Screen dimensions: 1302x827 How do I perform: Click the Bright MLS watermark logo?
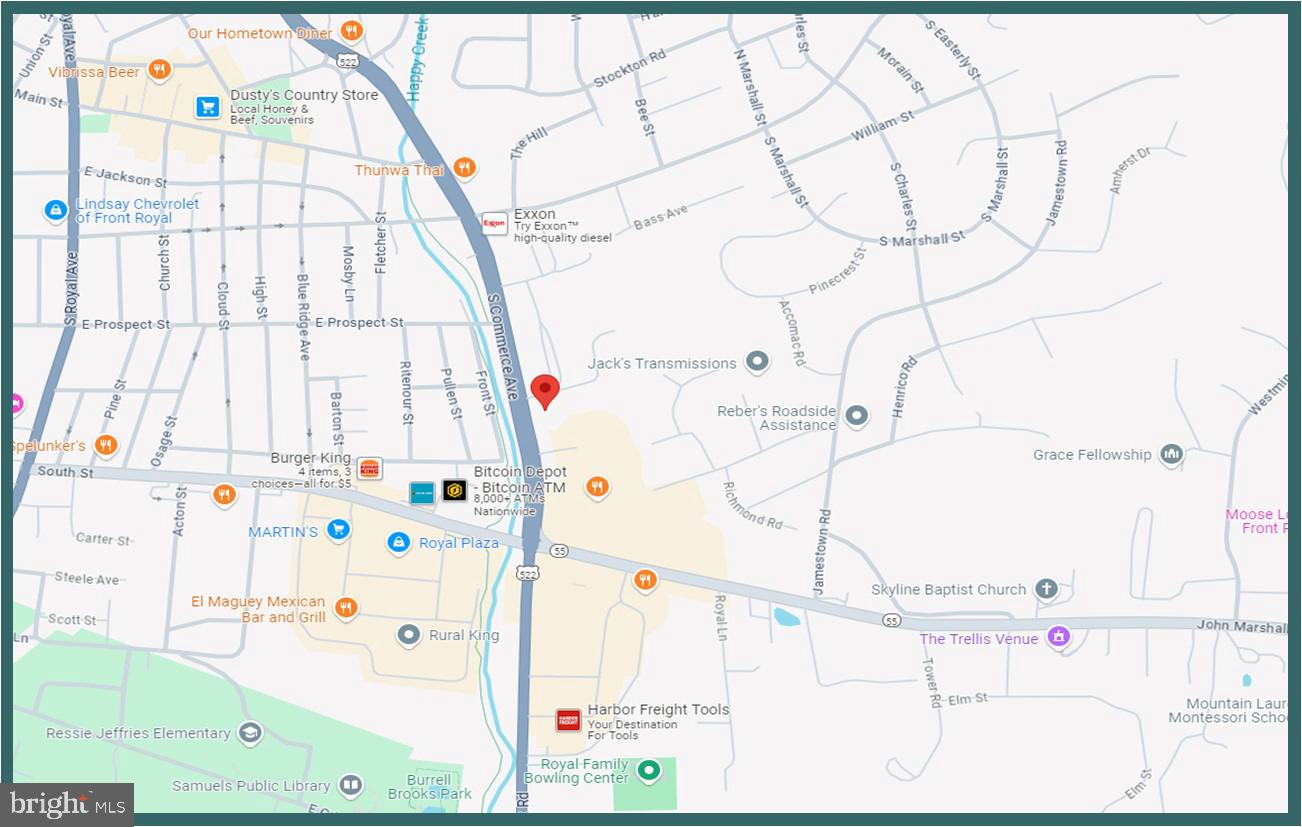coord(67,803)
